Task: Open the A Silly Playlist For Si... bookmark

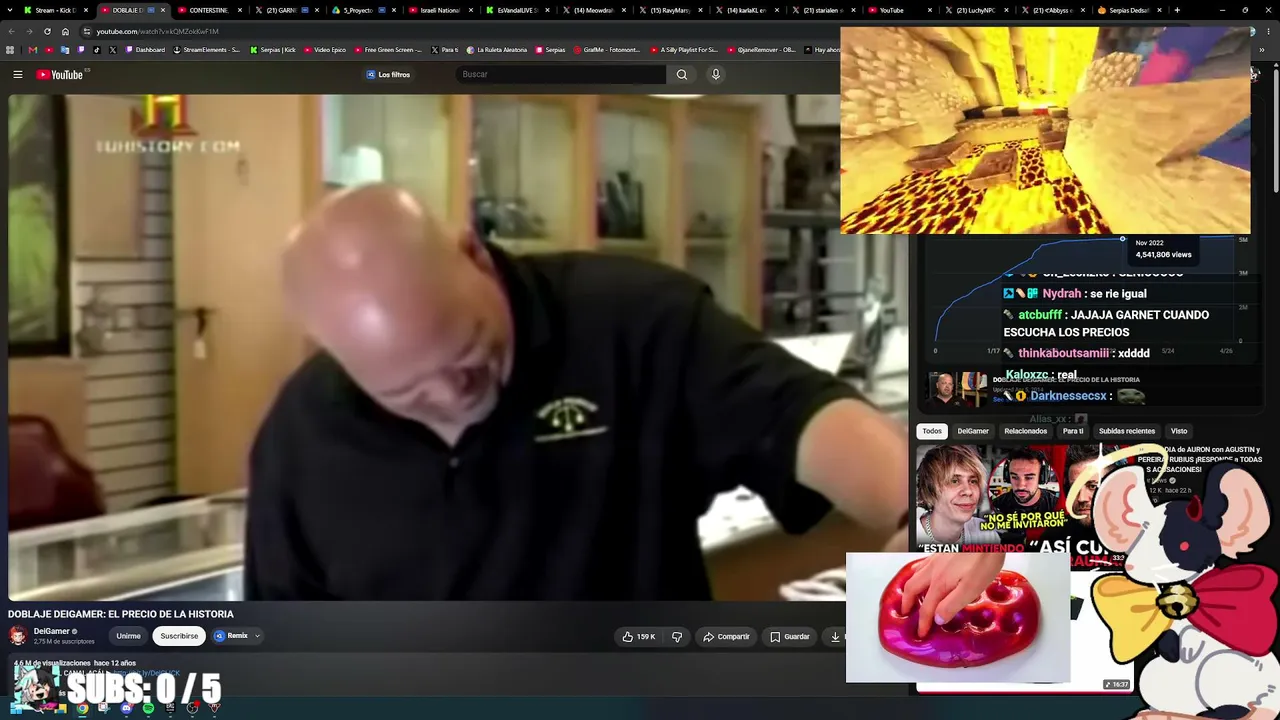Action: [x=684, y=50]
